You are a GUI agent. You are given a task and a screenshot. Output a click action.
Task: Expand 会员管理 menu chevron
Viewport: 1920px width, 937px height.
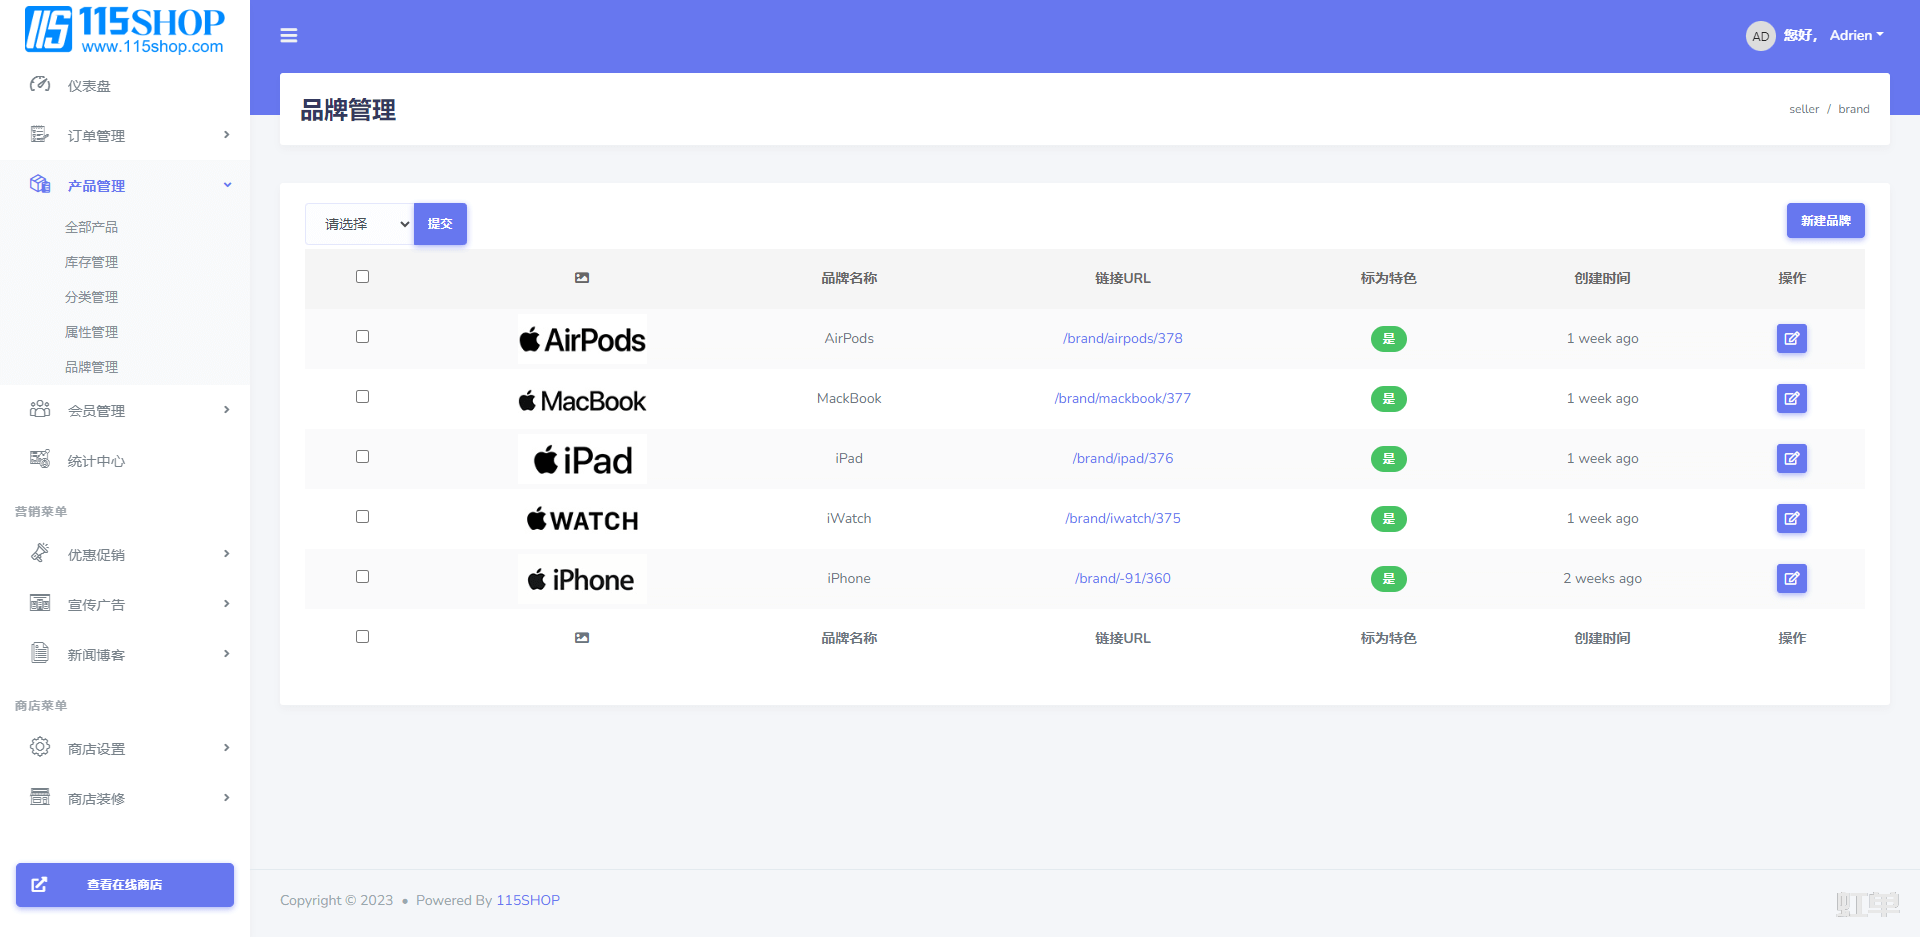227,410
